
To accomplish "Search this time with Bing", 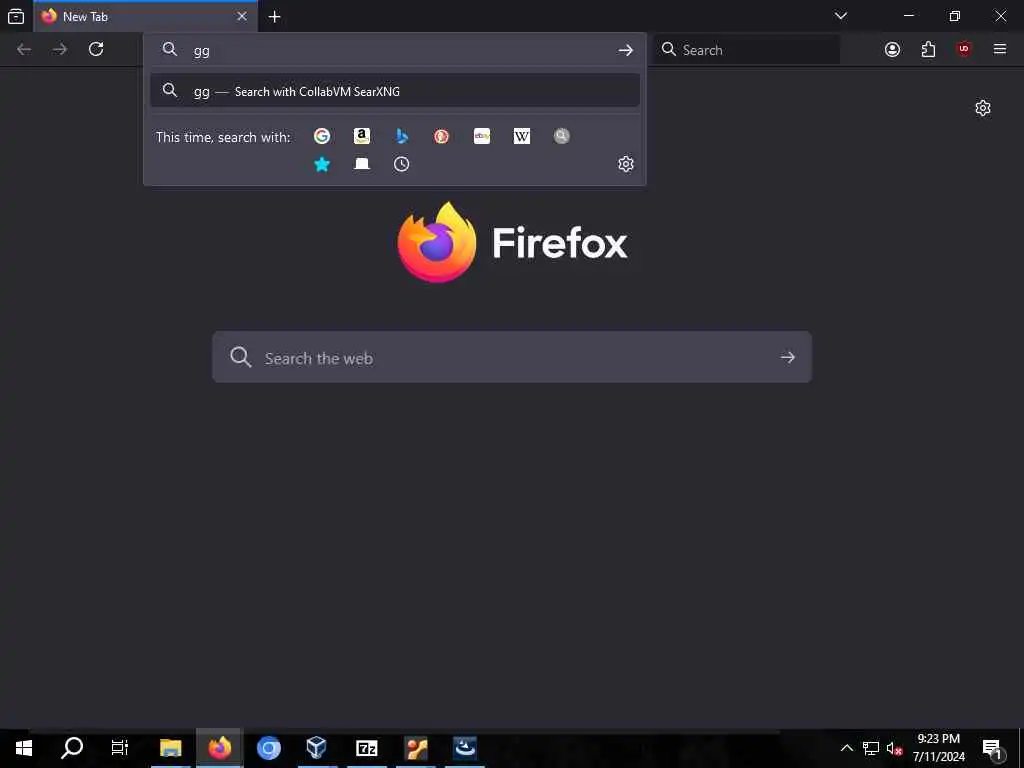I will click(x=402, y=136).
